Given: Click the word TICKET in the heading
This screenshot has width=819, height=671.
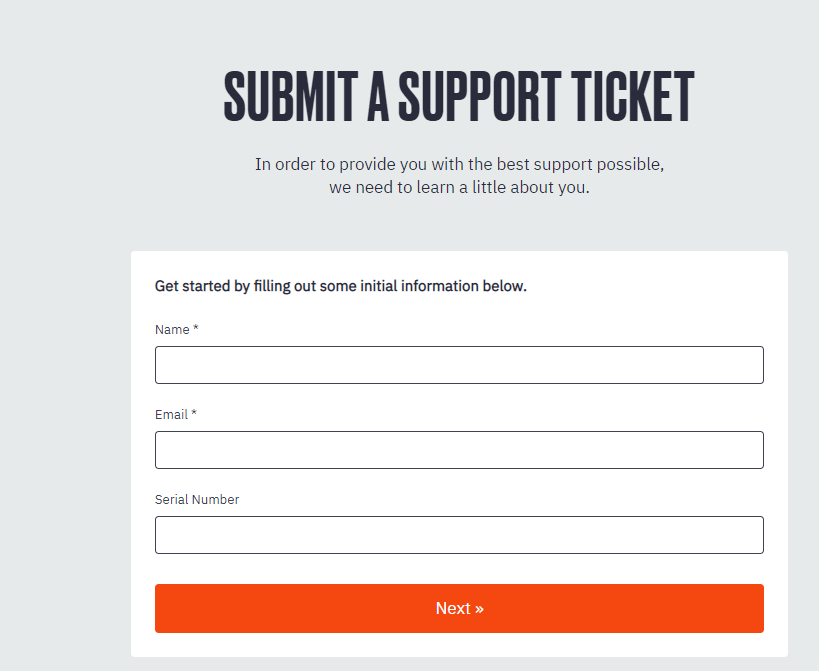Looking at the screenshot, I should point(633,97).
